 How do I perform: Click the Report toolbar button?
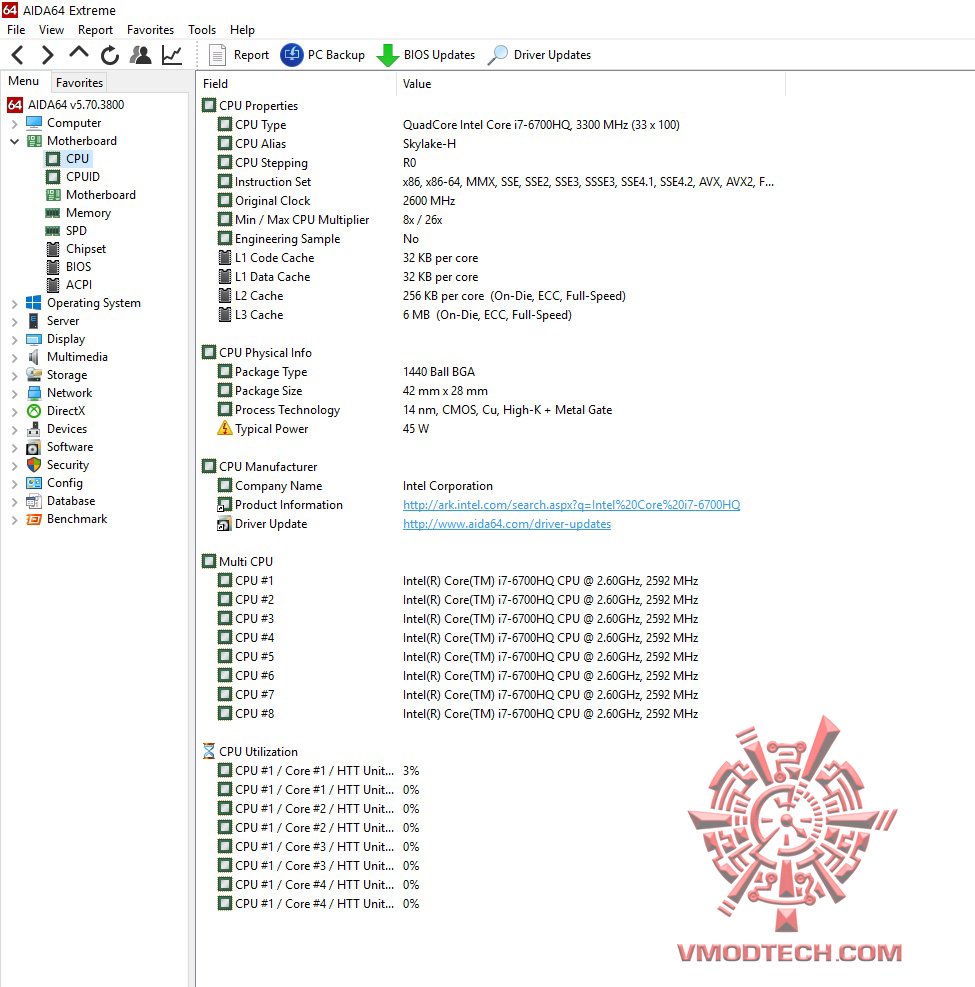point(239,55)
